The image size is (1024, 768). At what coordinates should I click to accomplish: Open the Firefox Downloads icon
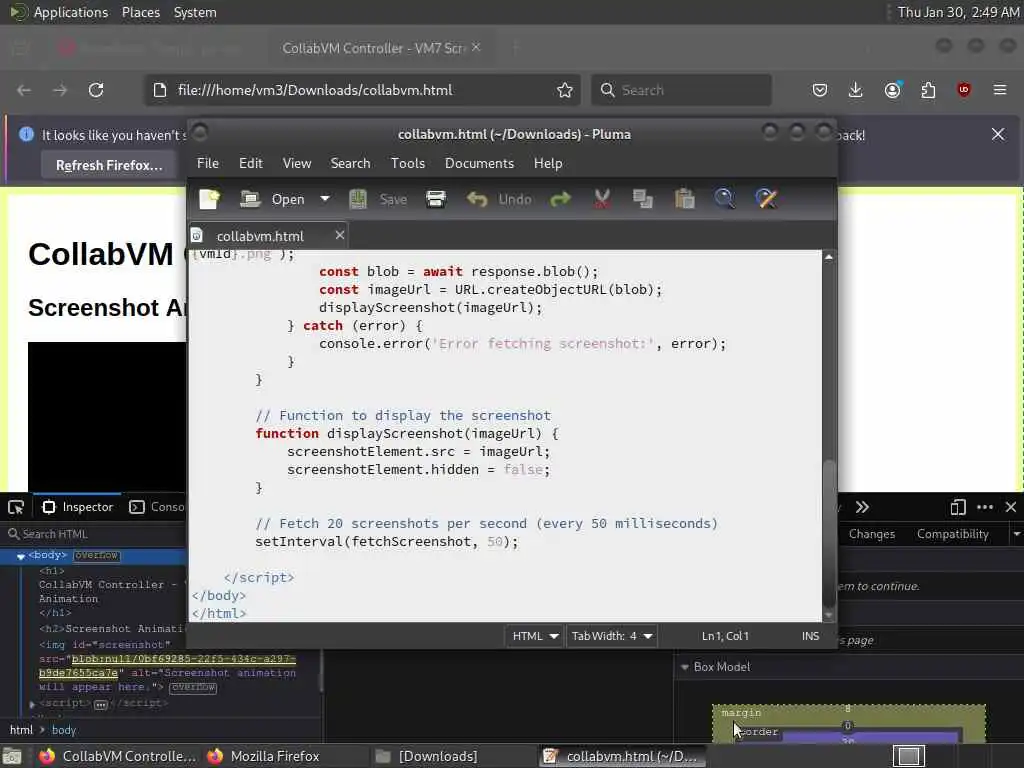(856, 90)
